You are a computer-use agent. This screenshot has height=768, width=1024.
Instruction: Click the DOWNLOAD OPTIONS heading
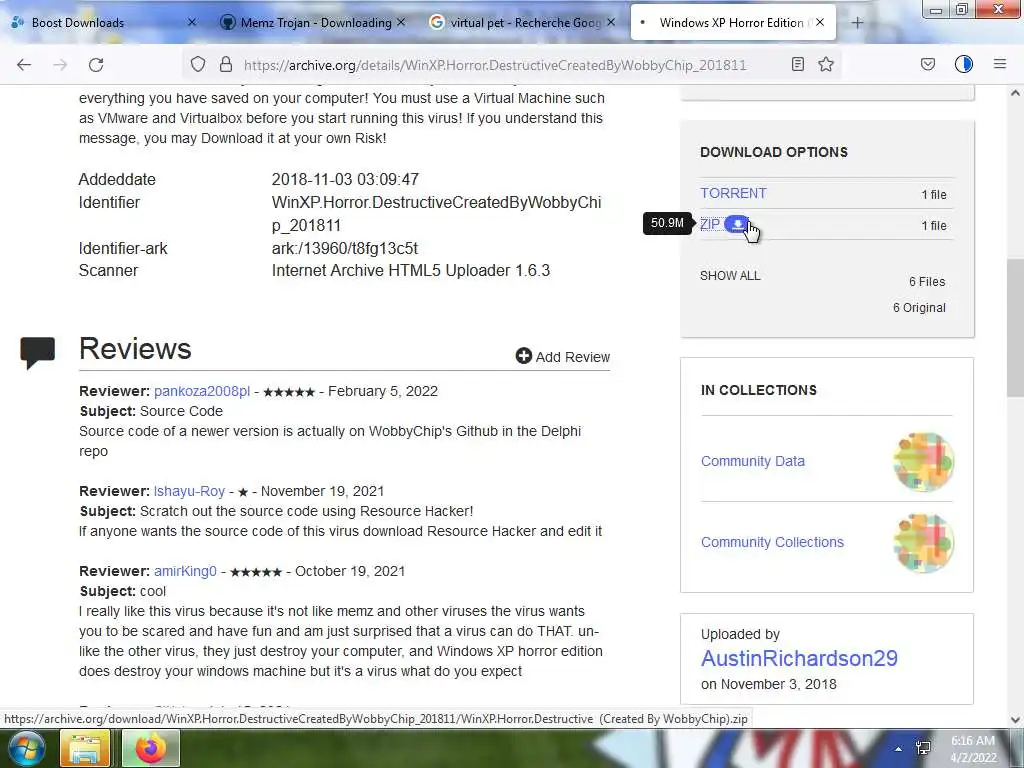774,152
